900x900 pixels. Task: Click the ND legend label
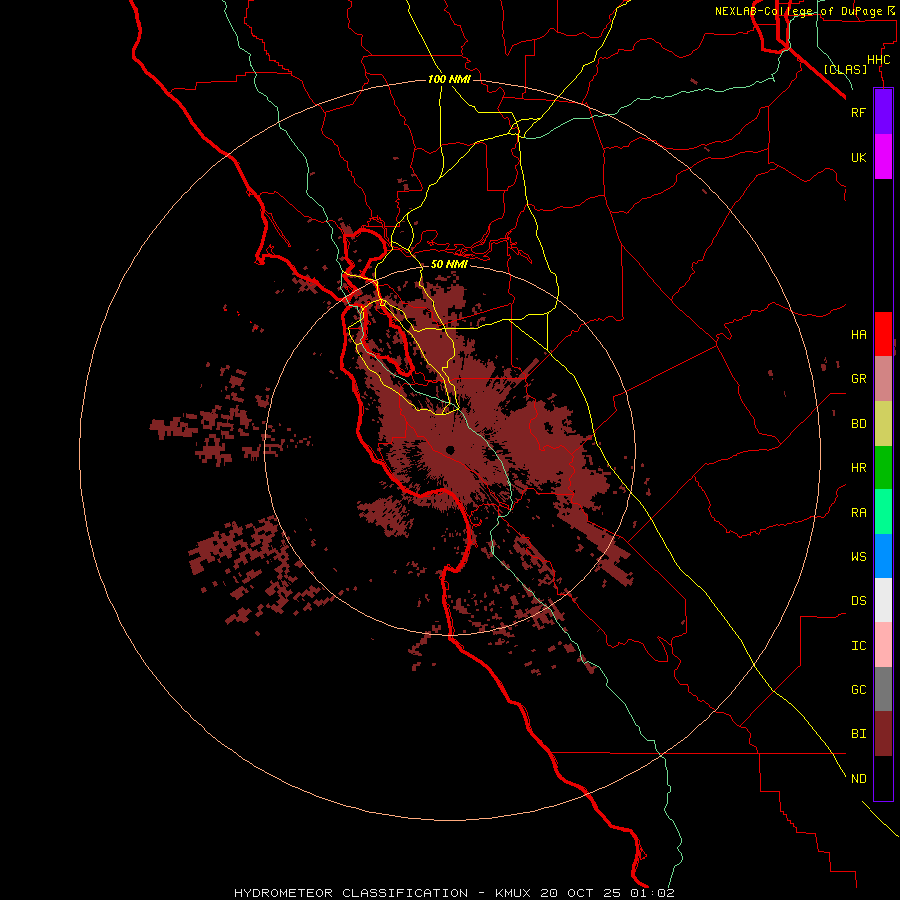click(858, 778)
